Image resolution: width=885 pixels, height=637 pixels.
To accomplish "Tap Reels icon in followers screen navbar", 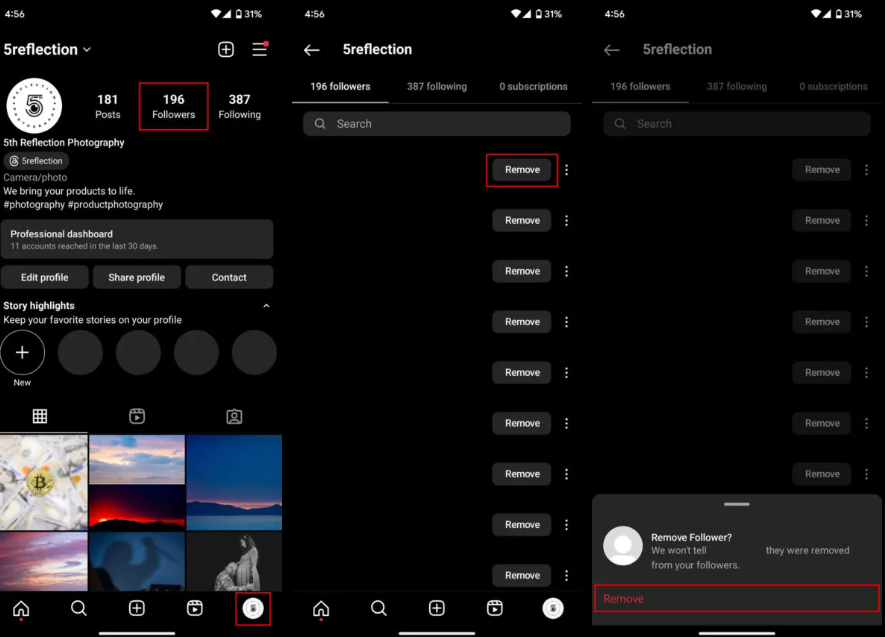I will 495,608.
